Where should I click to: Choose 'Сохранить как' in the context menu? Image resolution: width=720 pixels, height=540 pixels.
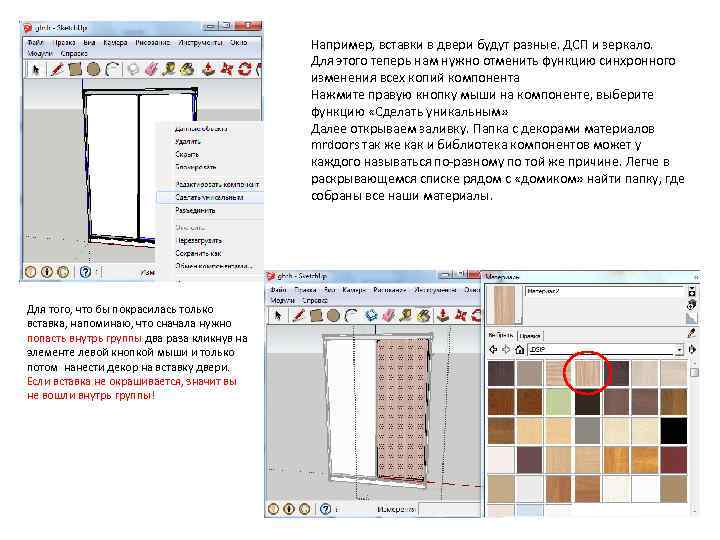tap(198, 253)
